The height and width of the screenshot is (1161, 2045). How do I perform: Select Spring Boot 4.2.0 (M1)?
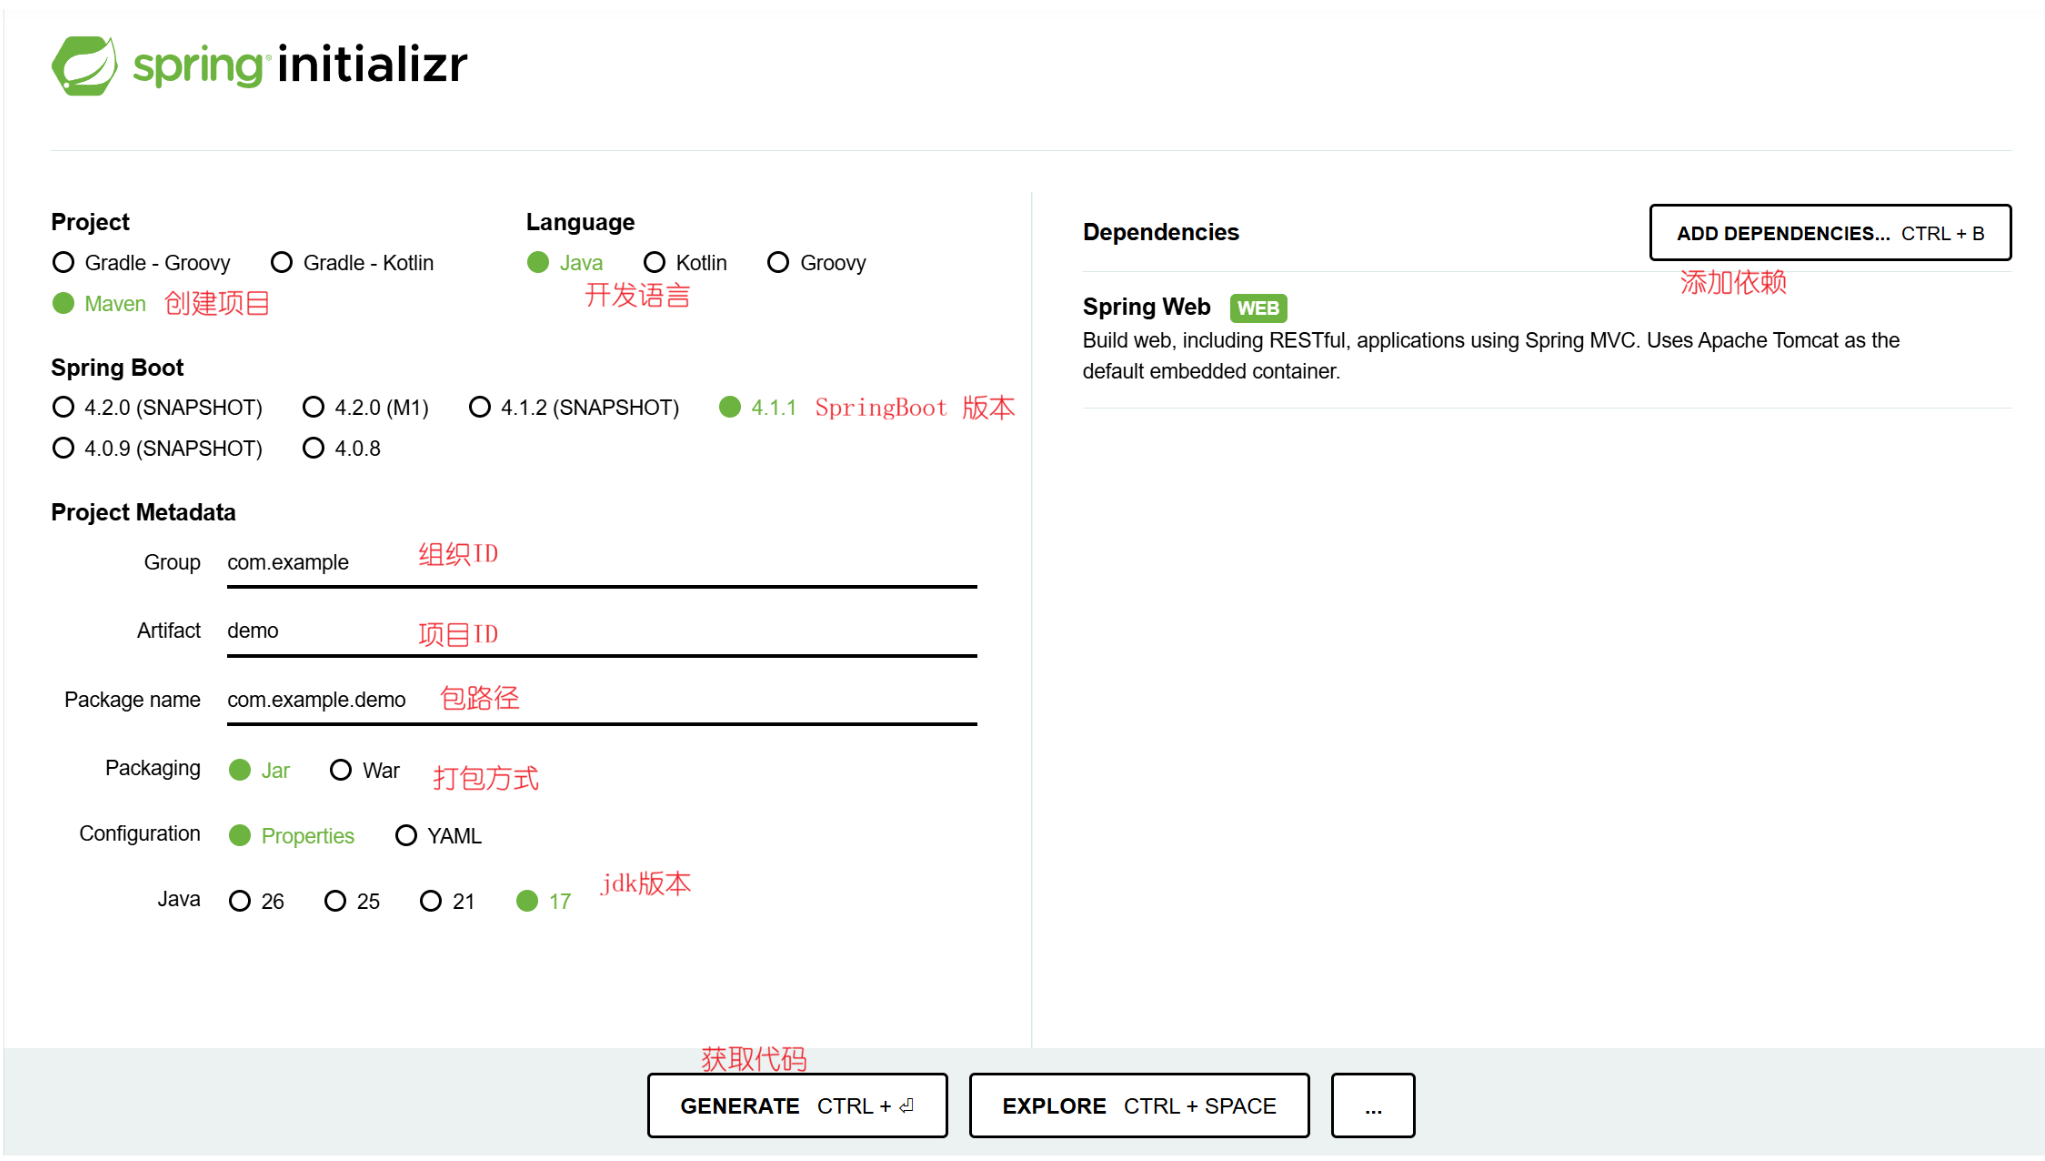click(x=366, y=408)
